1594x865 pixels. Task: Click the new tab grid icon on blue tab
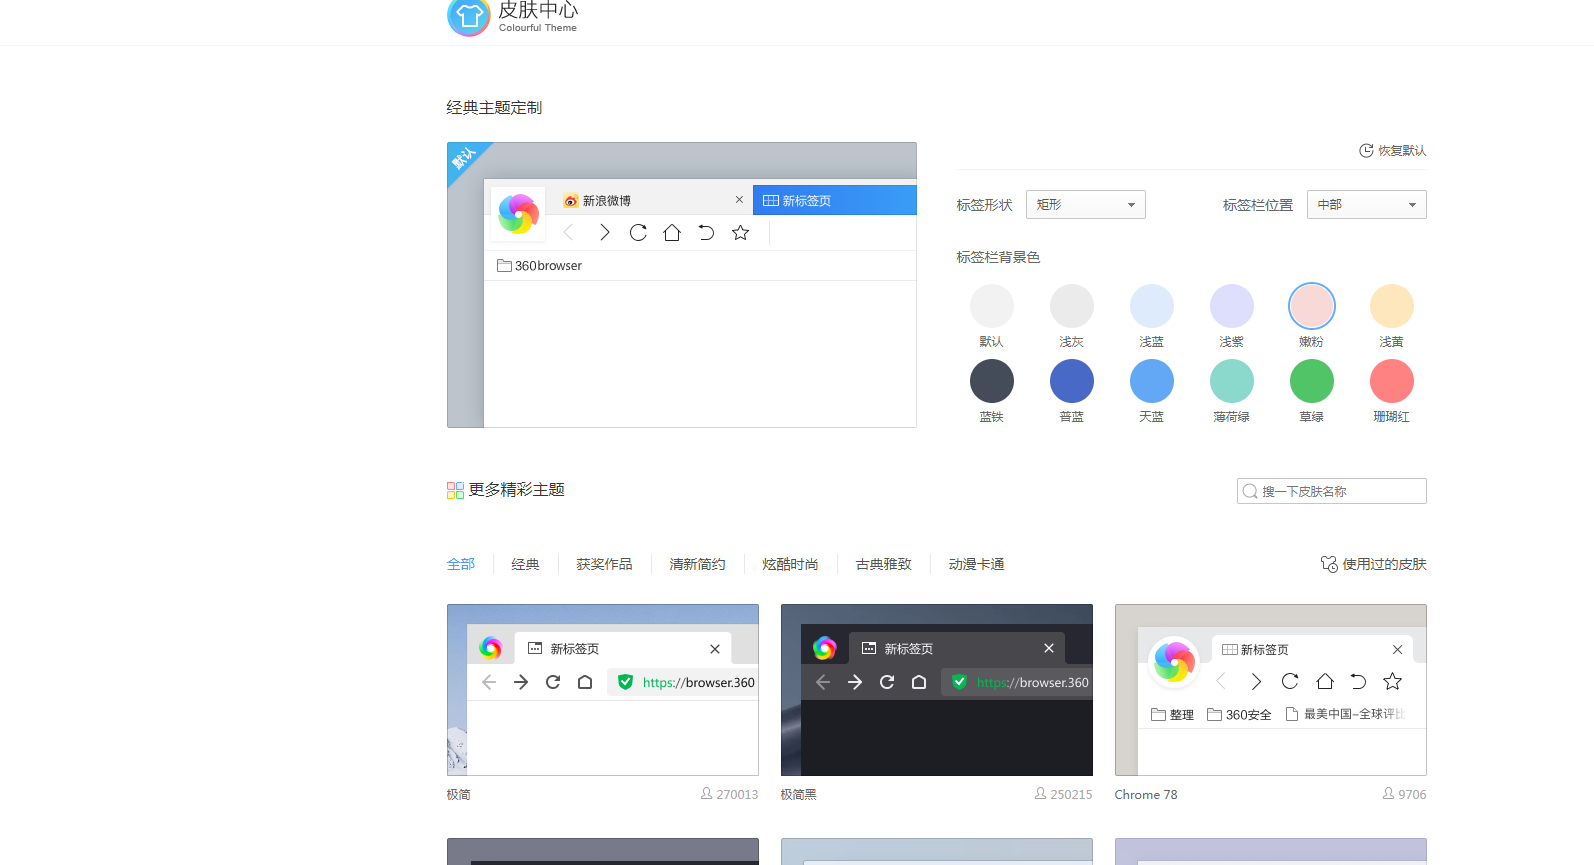tap(771, 201)
